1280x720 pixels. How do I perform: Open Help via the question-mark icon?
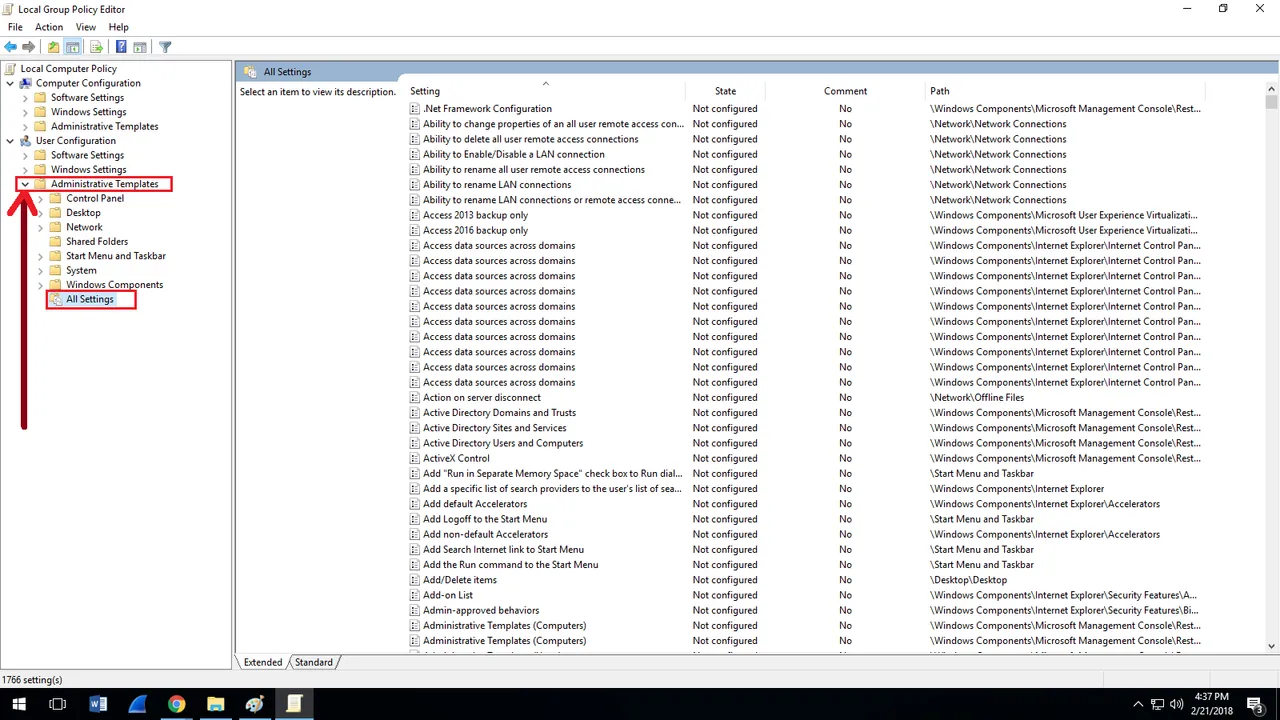click(121, 47)
